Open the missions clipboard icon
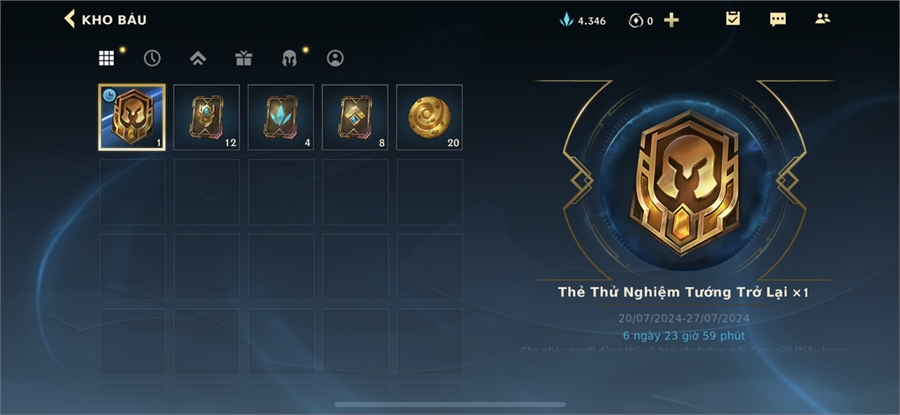Screen dimensions: 900x415 click(x=733, y=18)
